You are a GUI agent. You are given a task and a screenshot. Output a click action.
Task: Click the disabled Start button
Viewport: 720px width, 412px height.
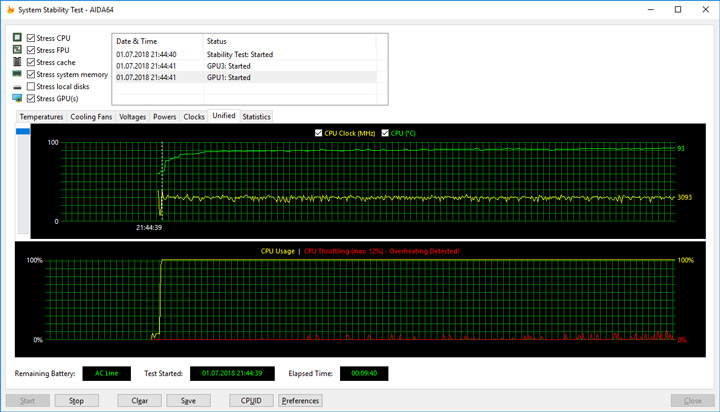(x=28, y=401)
